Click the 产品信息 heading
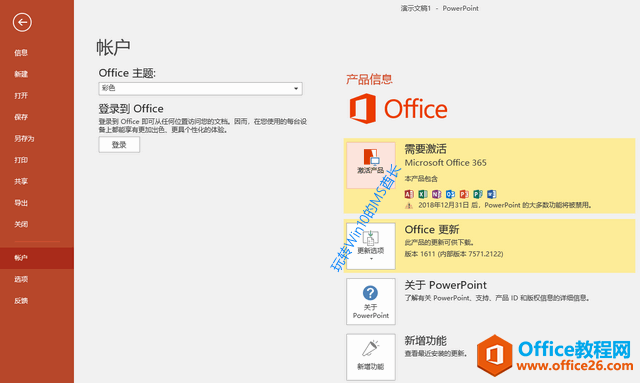Image resolution: width=640 pixels, height=383 pixels. 369,79
